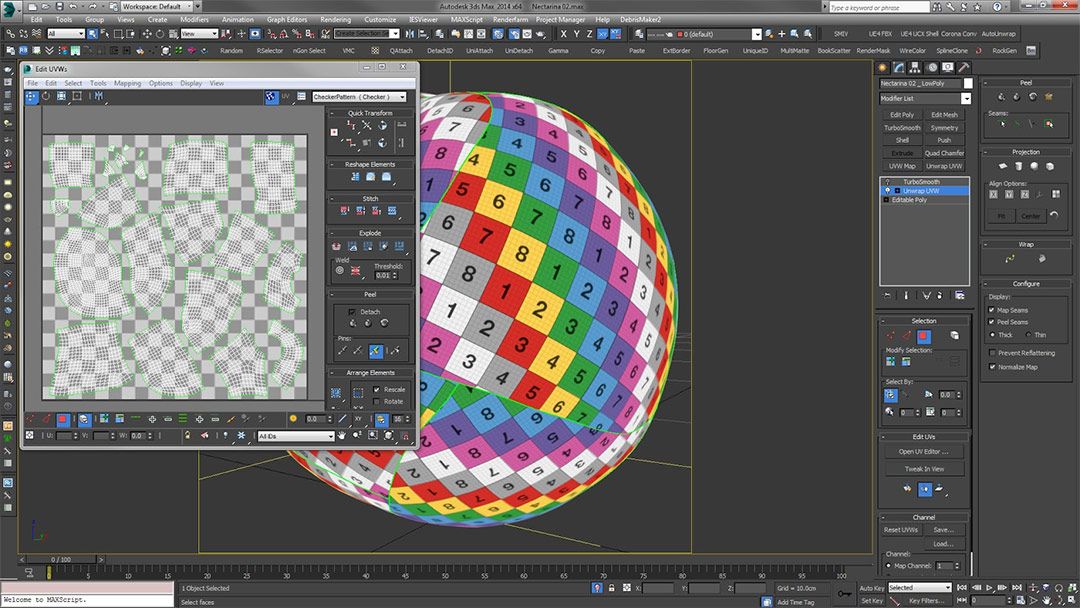
Task: Click the Reset UVWs button
Action: click(x=901, y=530)
